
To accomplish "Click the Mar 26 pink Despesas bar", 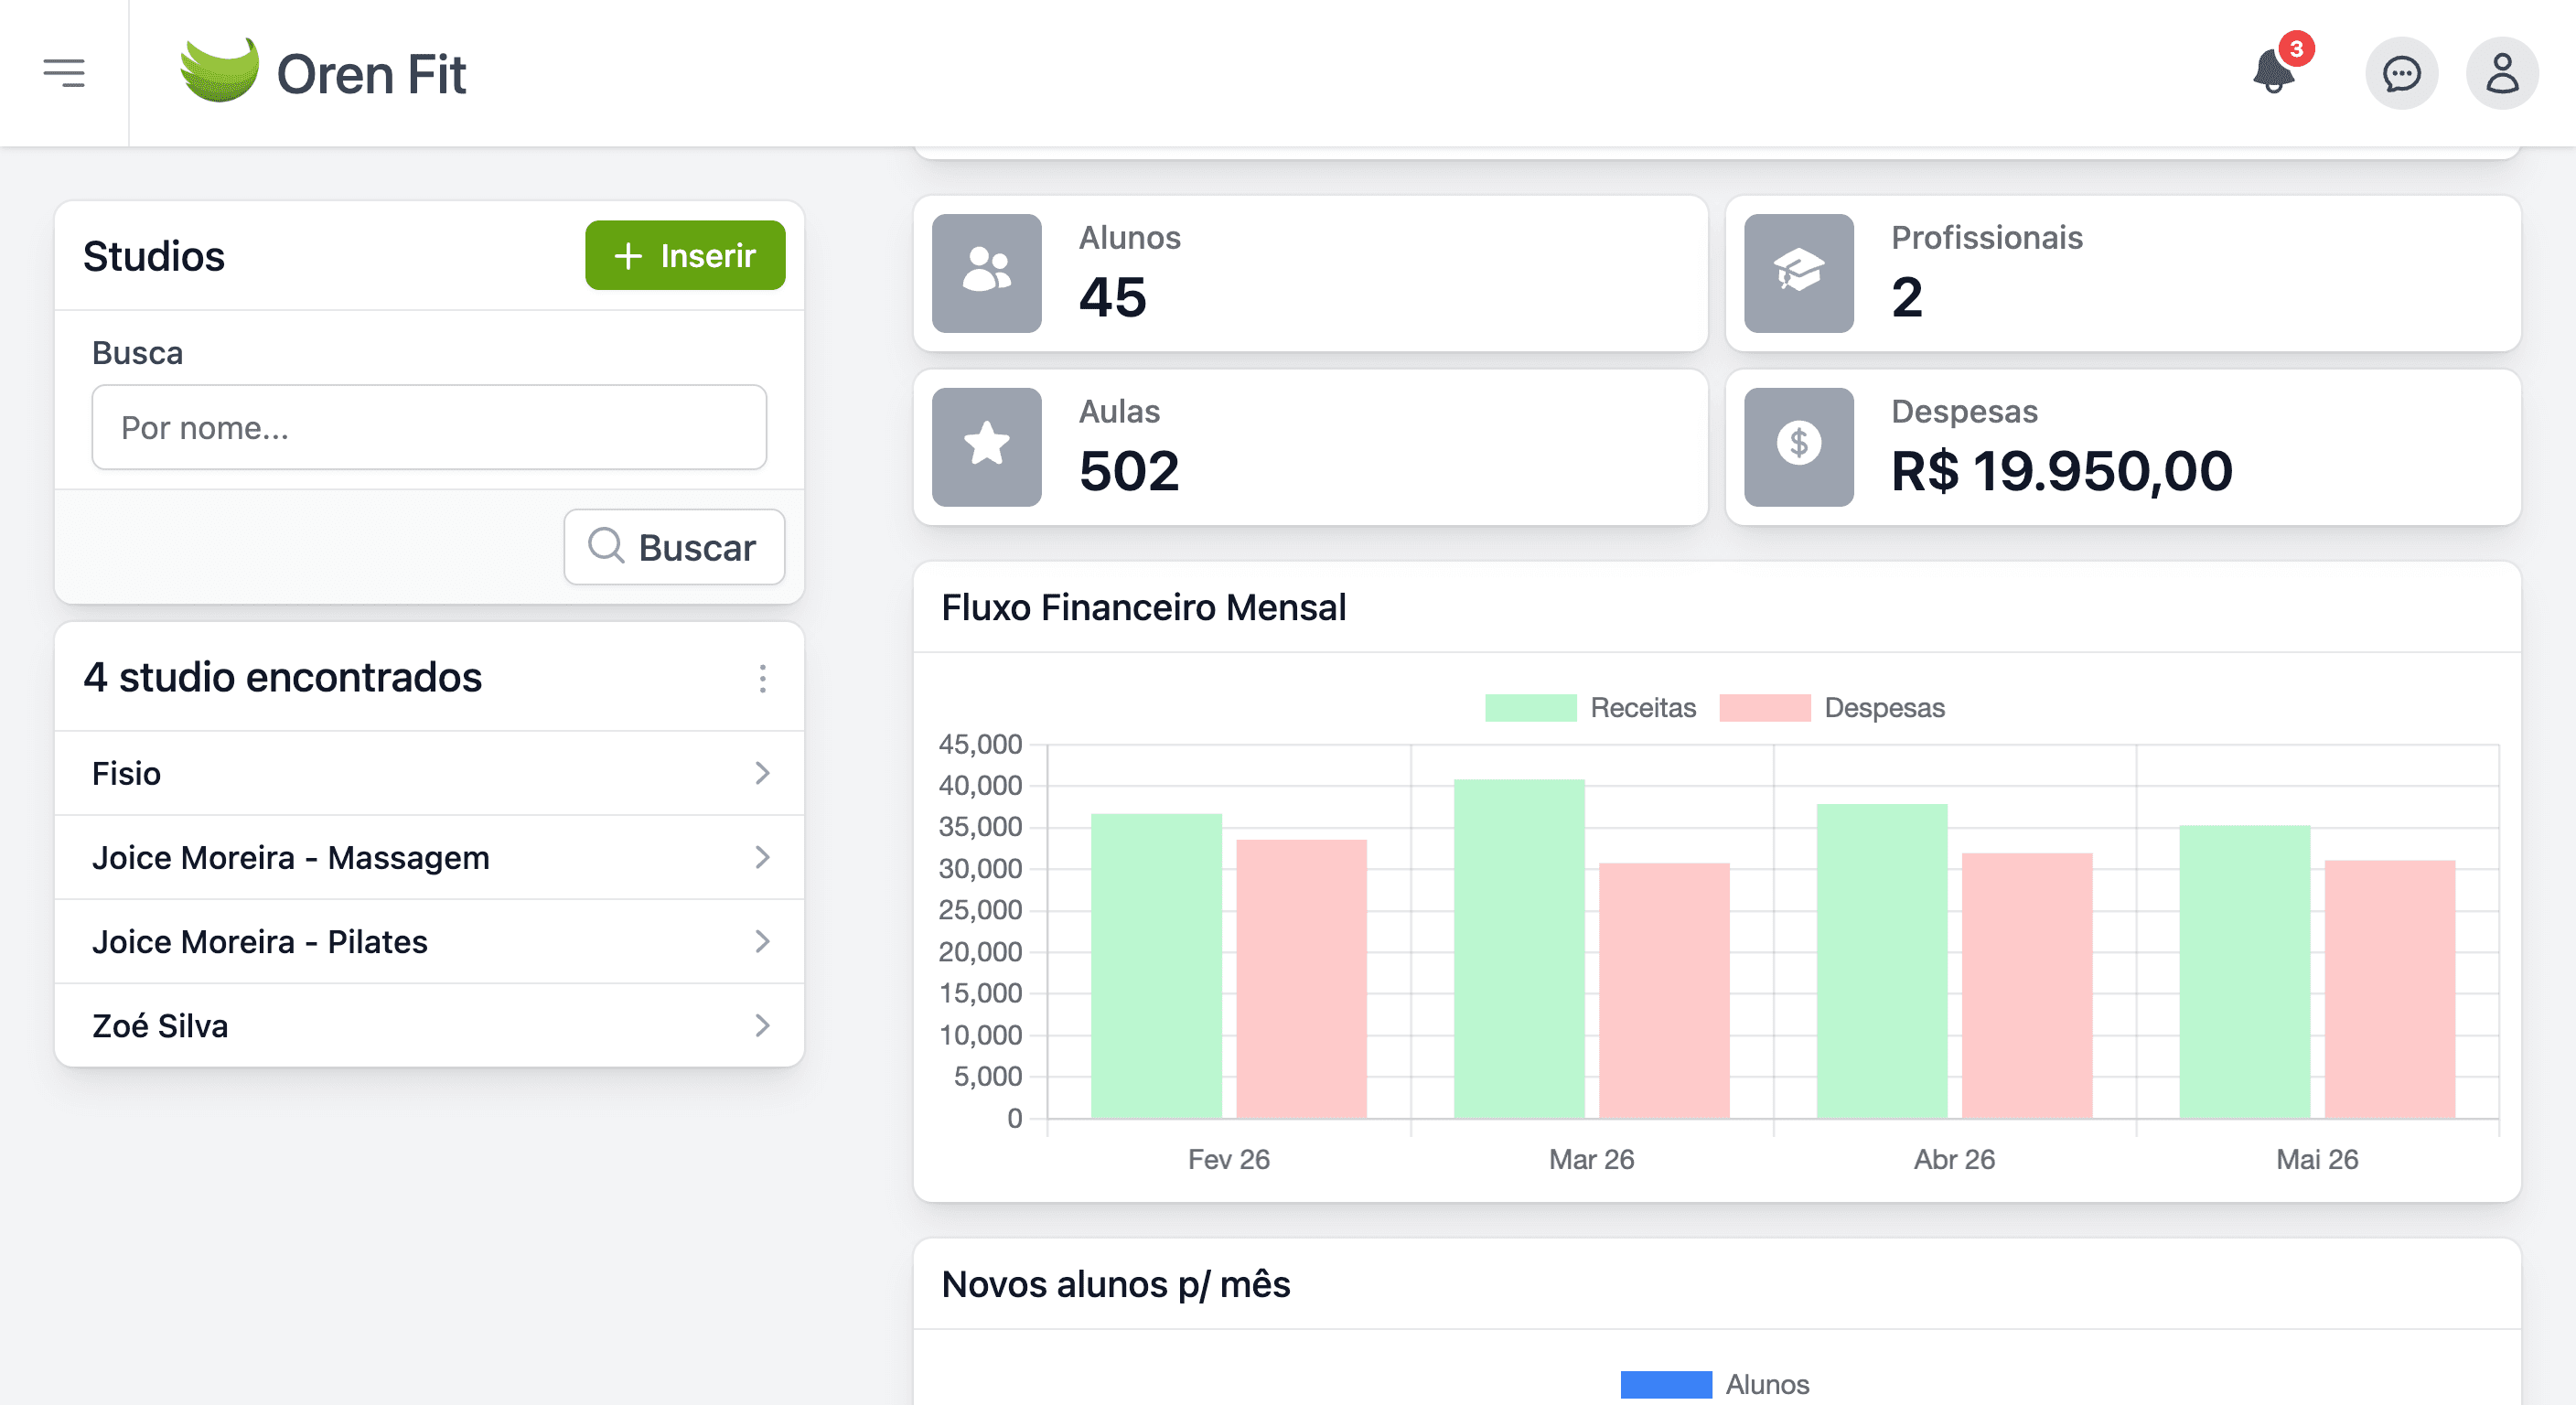I will (x=1664, y=990).
